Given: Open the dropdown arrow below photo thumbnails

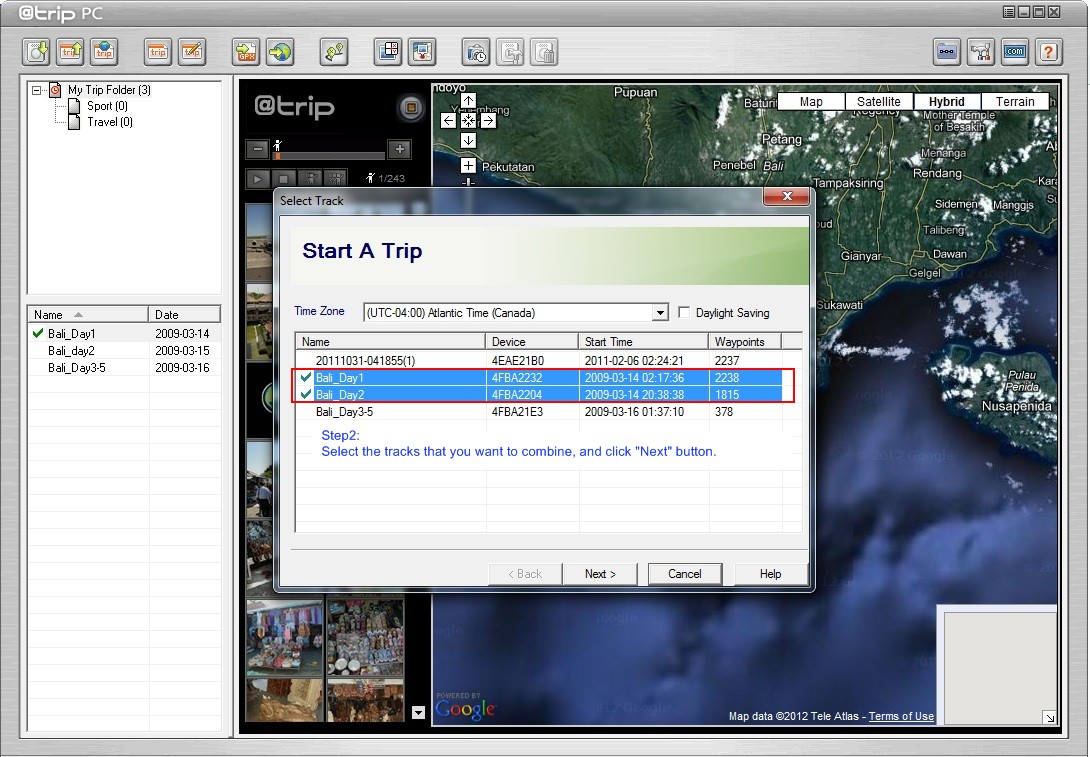Looking at the screenshot, I should pyautogui.click(x=418, y=713).
